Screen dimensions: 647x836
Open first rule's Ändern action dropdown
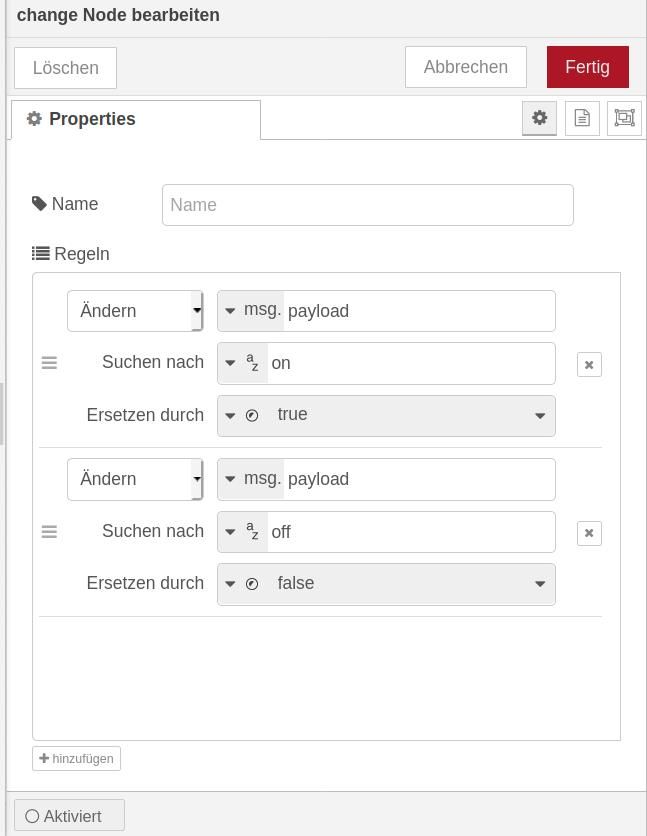click(135, 311)
